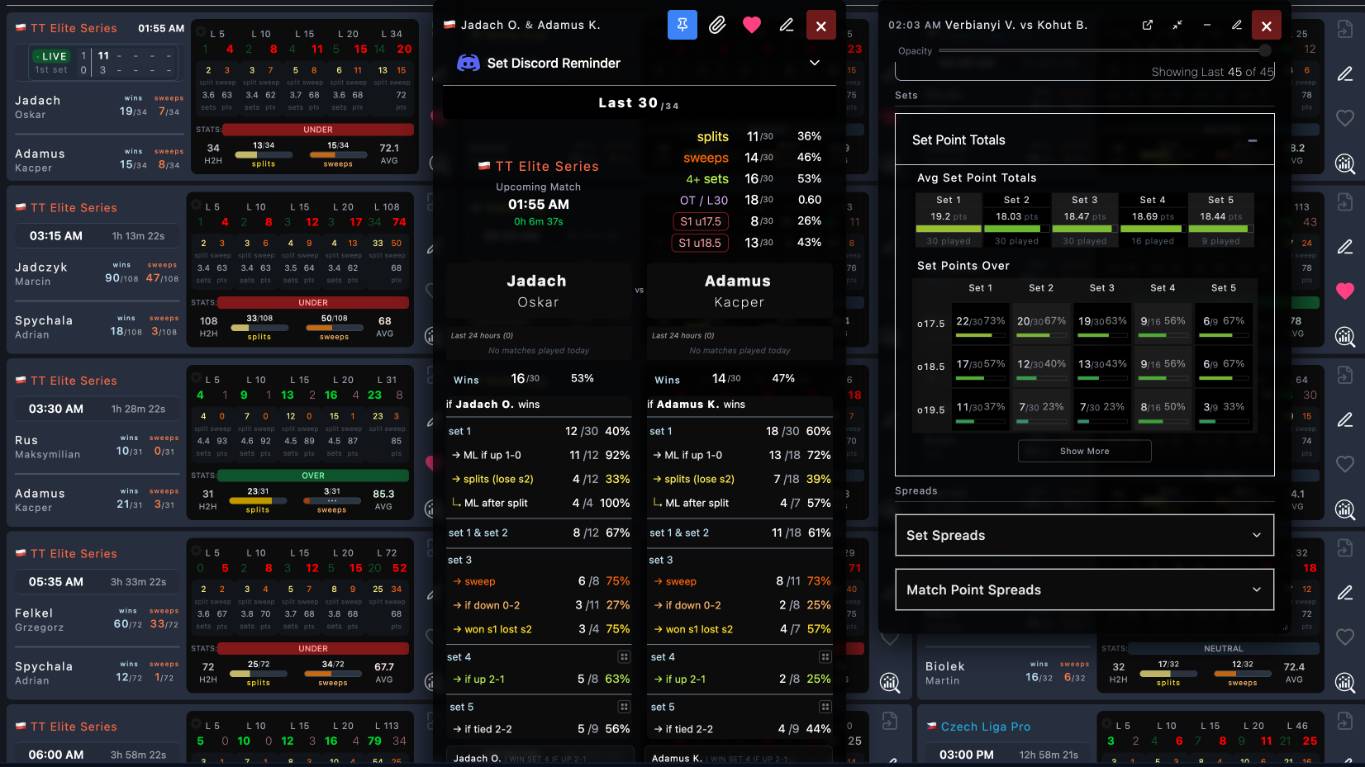This screenshot has height=767, width=1365.
Task: Click the L 108 column header
Action: (x=385, y=207)
